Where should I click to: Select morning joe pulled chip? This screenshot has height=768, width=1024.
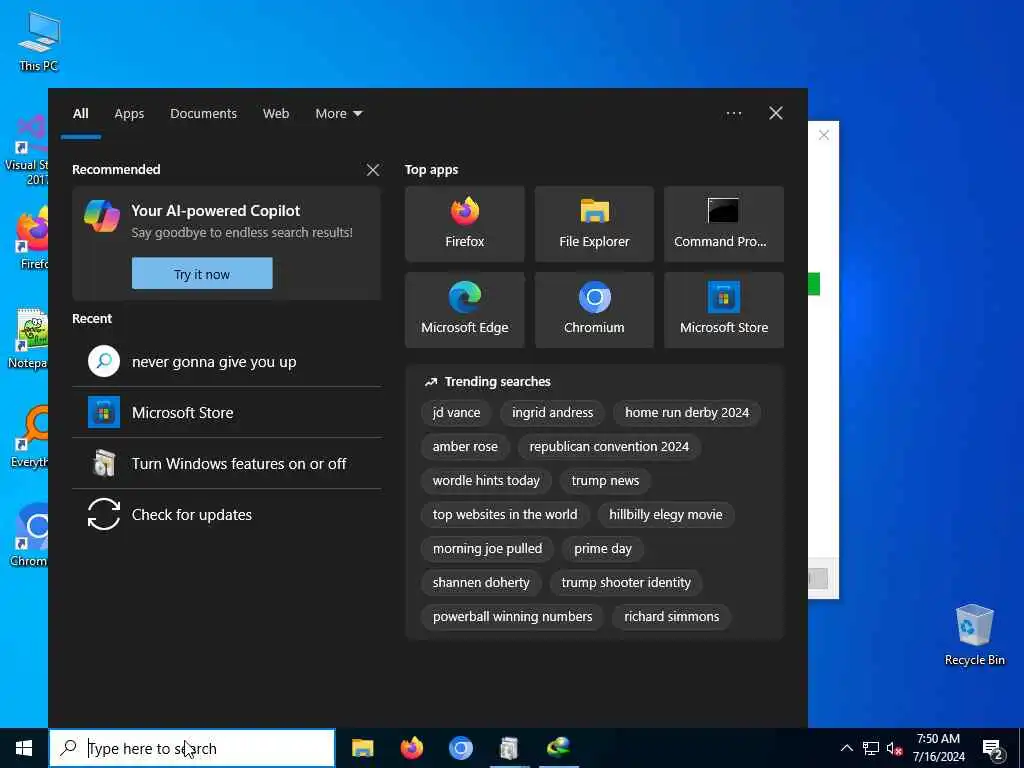click(487, 549)
